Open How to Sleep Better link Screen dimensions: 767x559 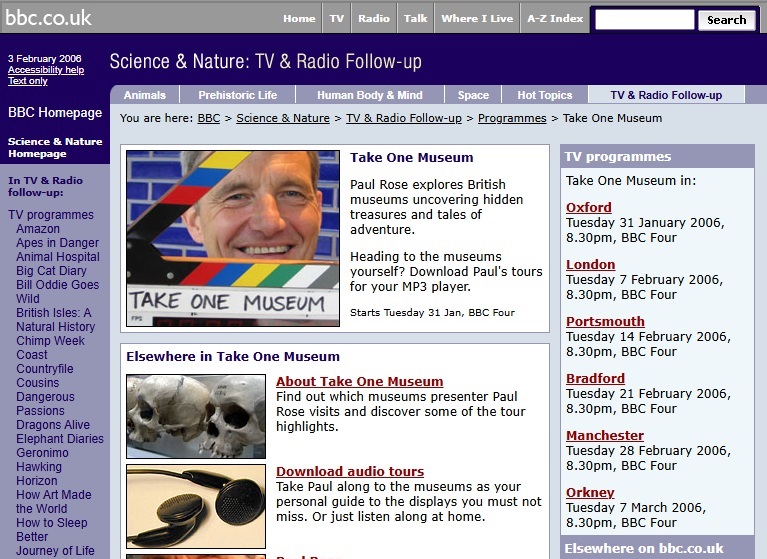51,530
